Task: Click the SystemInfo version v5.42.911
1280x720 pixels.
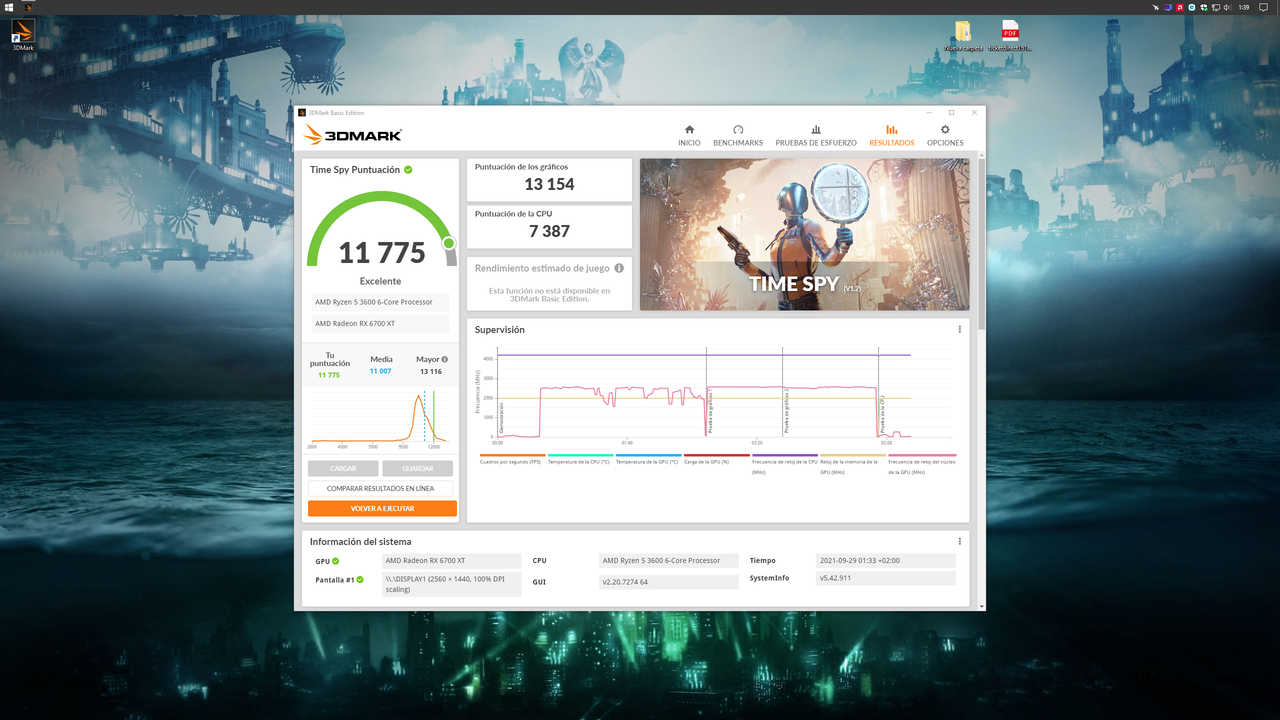Action: pyautogui.click(x=885, y=578)
